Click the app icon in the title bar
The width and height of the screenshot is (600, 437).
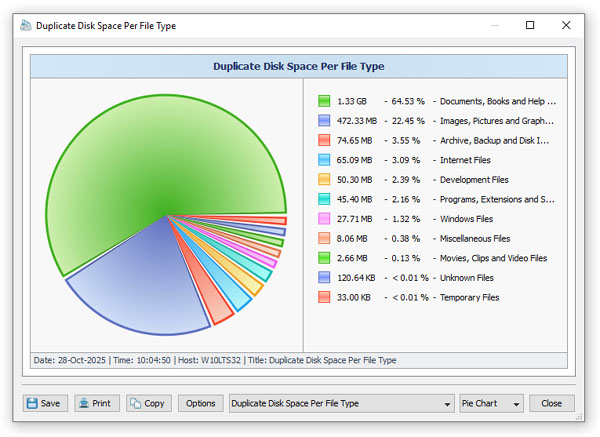tap(26, 25)
